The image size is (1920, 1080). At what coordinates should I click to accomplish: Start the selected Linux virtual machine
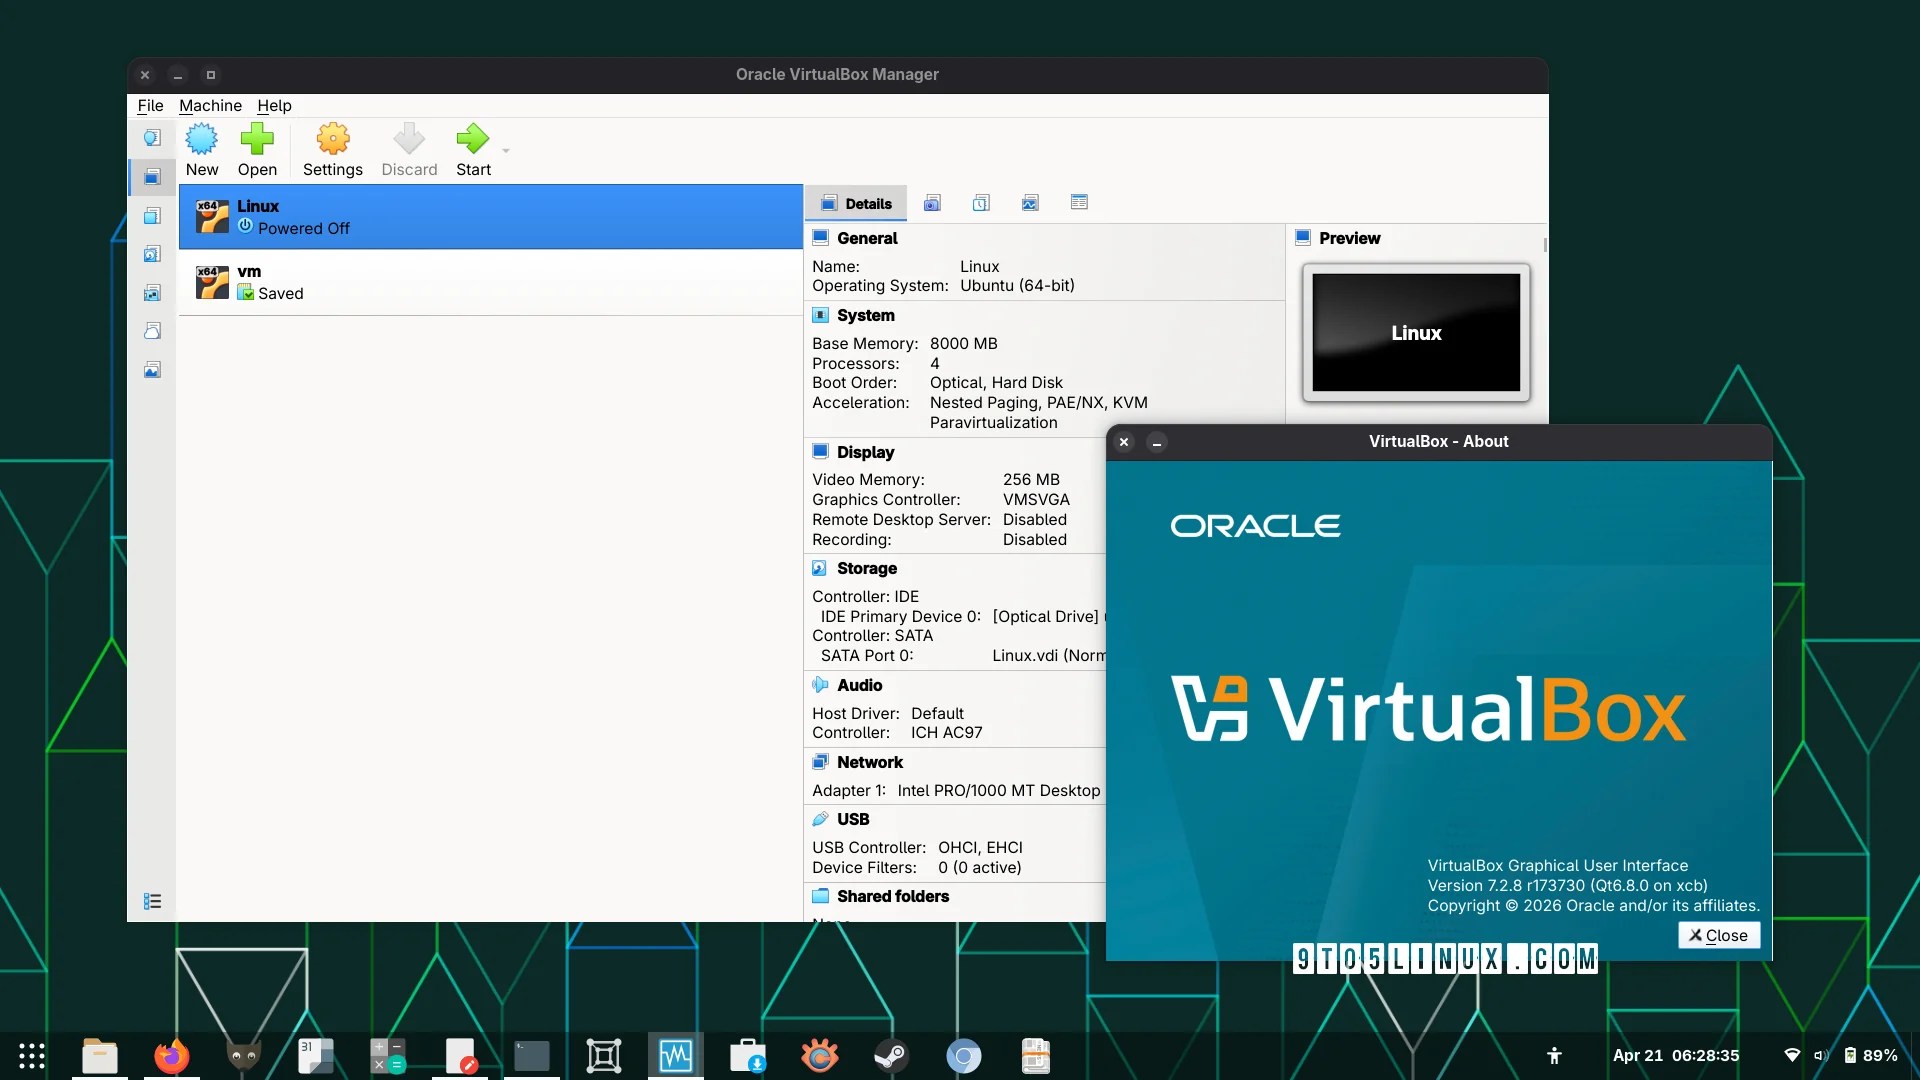click(472, 148)
